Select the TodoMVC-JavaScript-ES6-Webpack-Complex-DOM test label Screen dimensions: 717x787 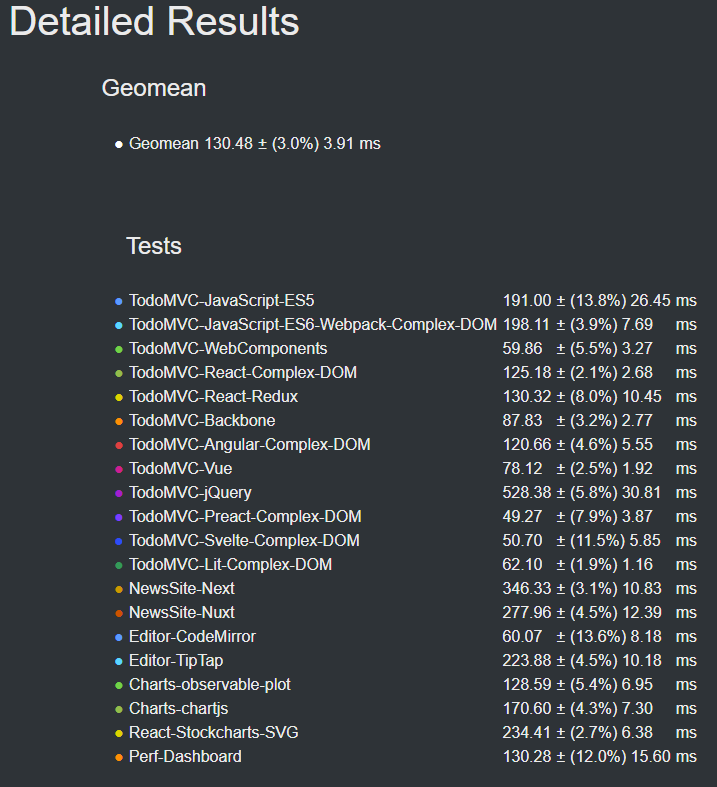click(x=312, y=325)
